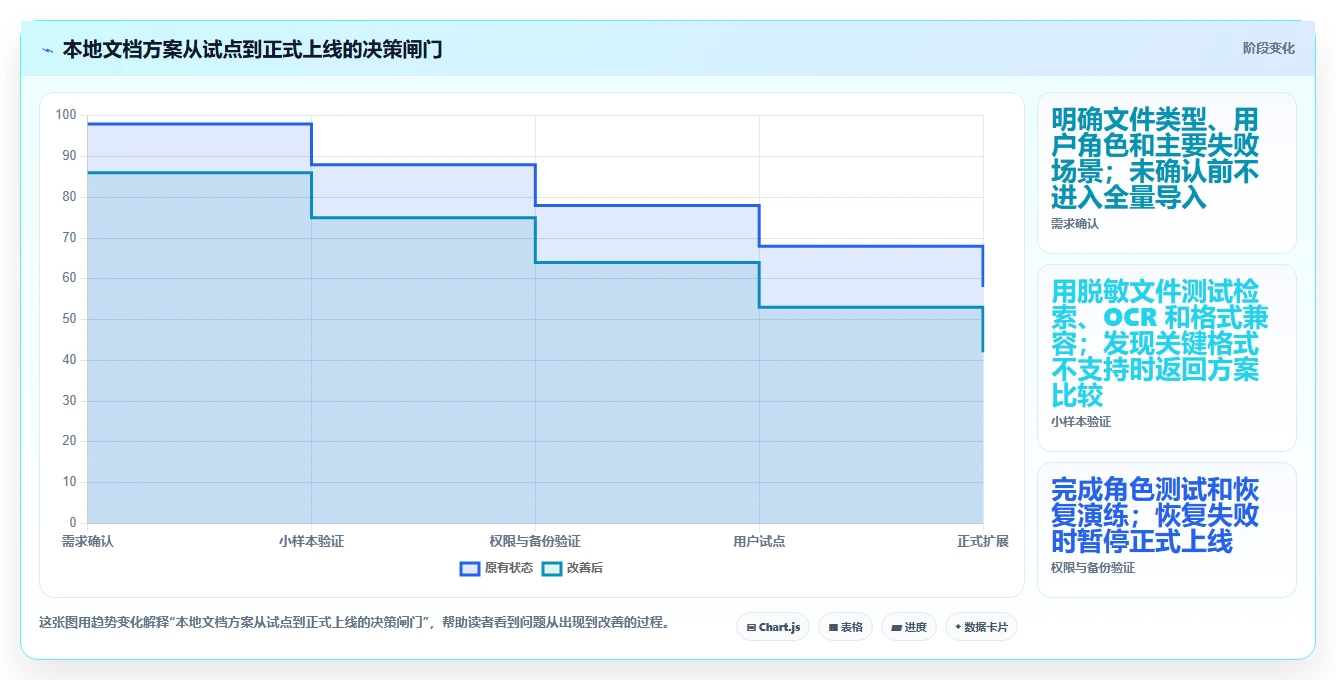1336x680 pixels.
Task: Toggle the 原有状态 legend series
Action: point(496,568)
